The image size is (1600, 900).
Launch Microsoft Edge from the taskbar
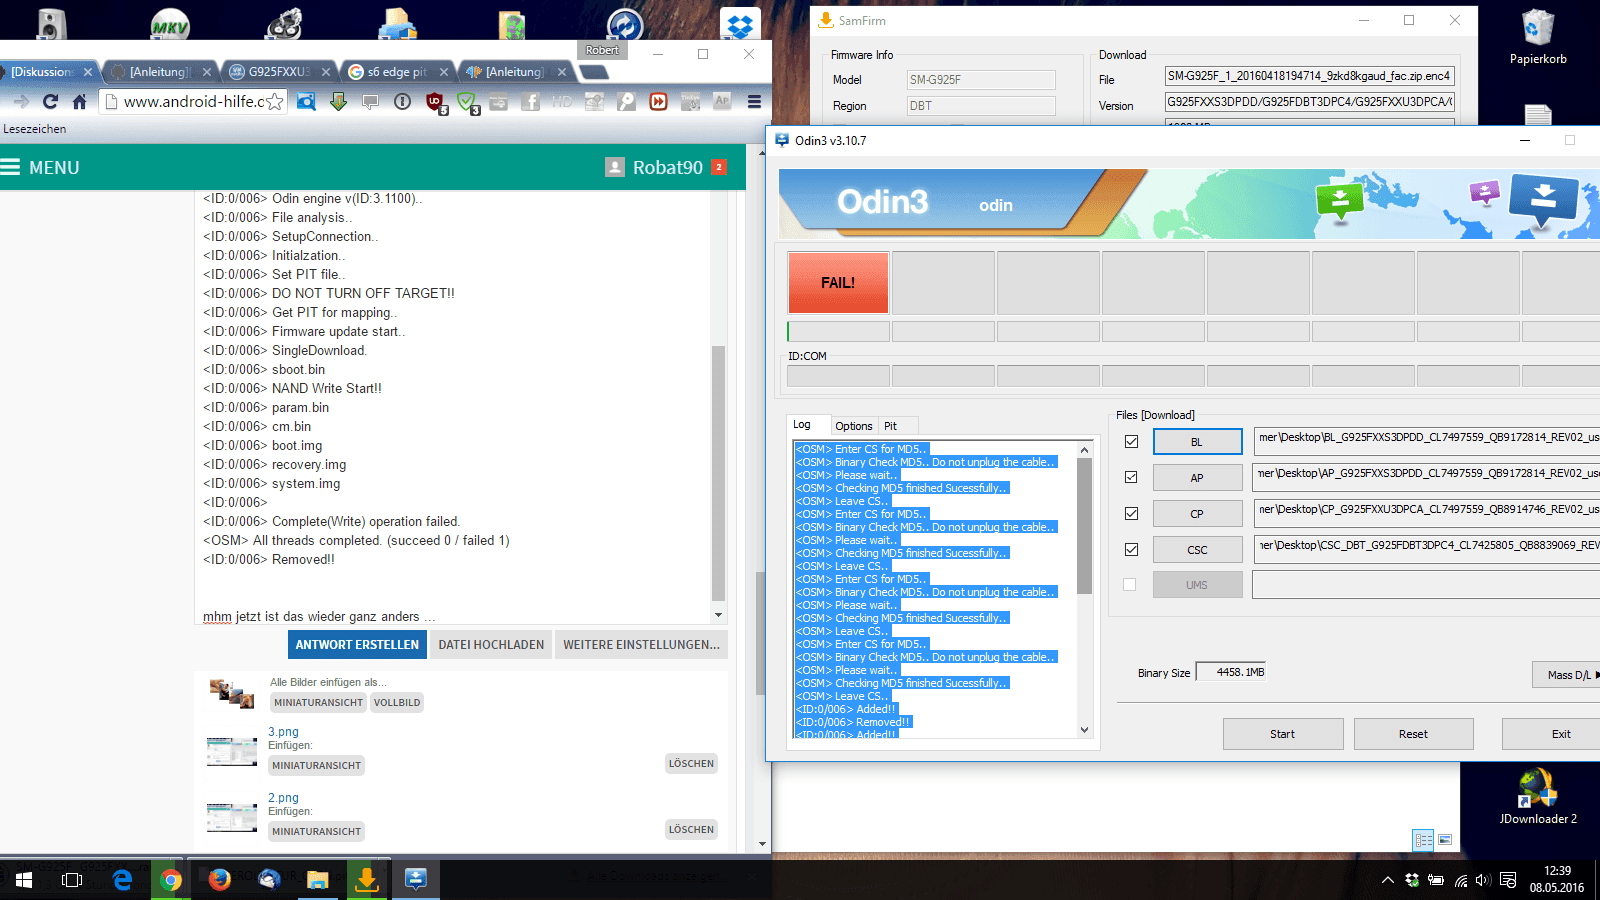tap(122, 880)
